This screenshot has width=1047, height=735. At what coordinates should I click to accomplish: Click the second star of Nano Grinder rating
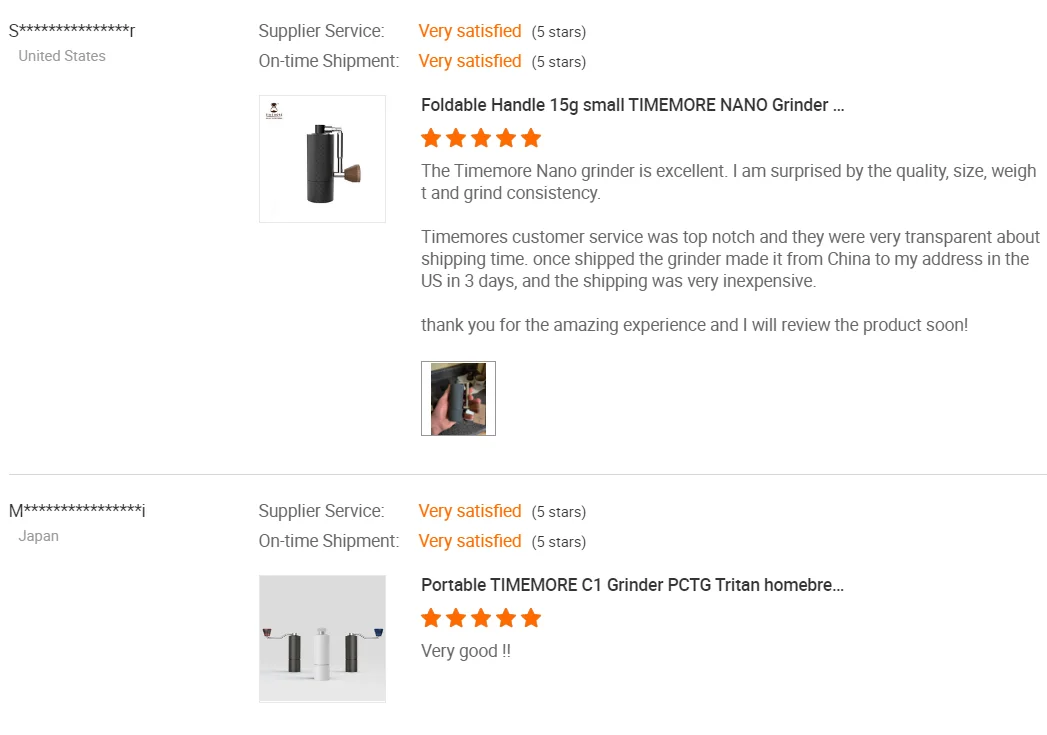pyautogui.click(x=456, y=138)
